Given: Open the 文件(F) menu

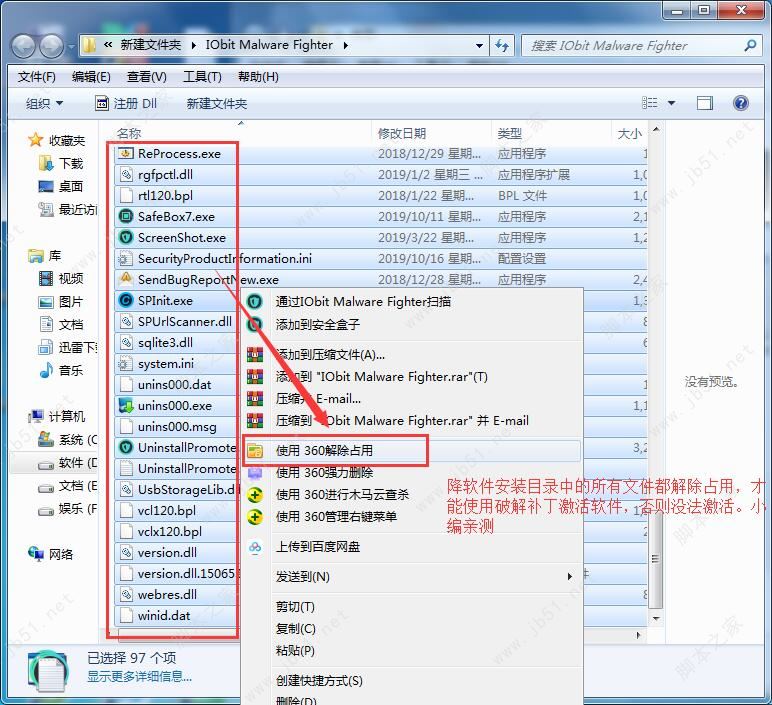Looking at the screenshot, I should (37, 77).
